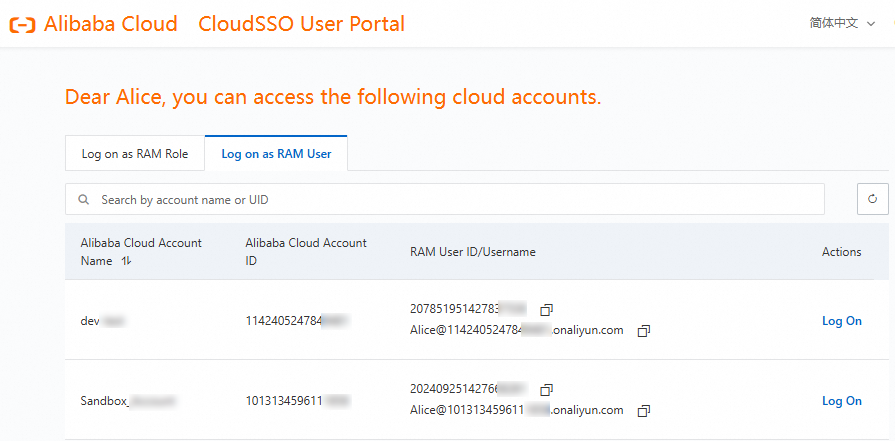Viewport: 895px width, 441px height.
Task: Click the Alibaba Cloud logo icon
Action: pyautogui.click(x=22, y=25)
